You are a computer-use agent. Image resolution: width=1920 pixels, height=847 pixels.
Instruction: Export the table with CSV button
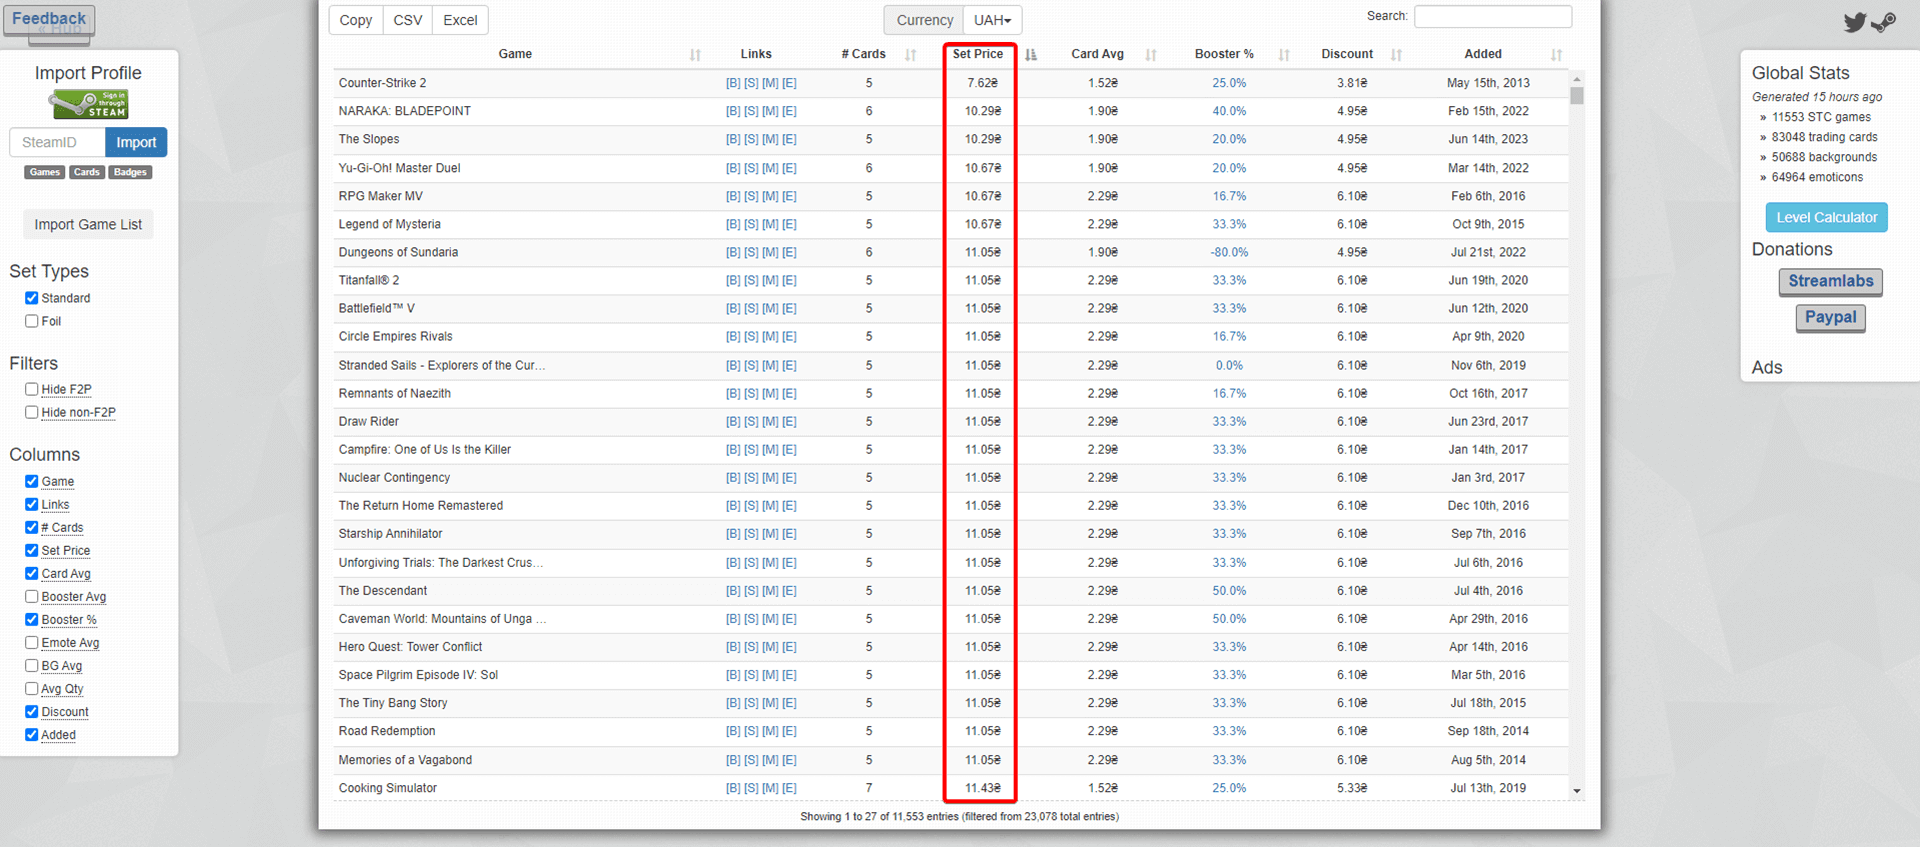(407, 20)
